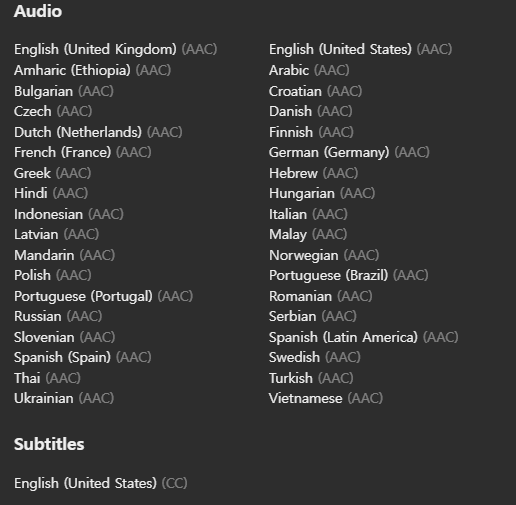This screenshot has height=505, width=516.
Task: Select Dutch (Netherlands) audio language
Action: [98, 132]
